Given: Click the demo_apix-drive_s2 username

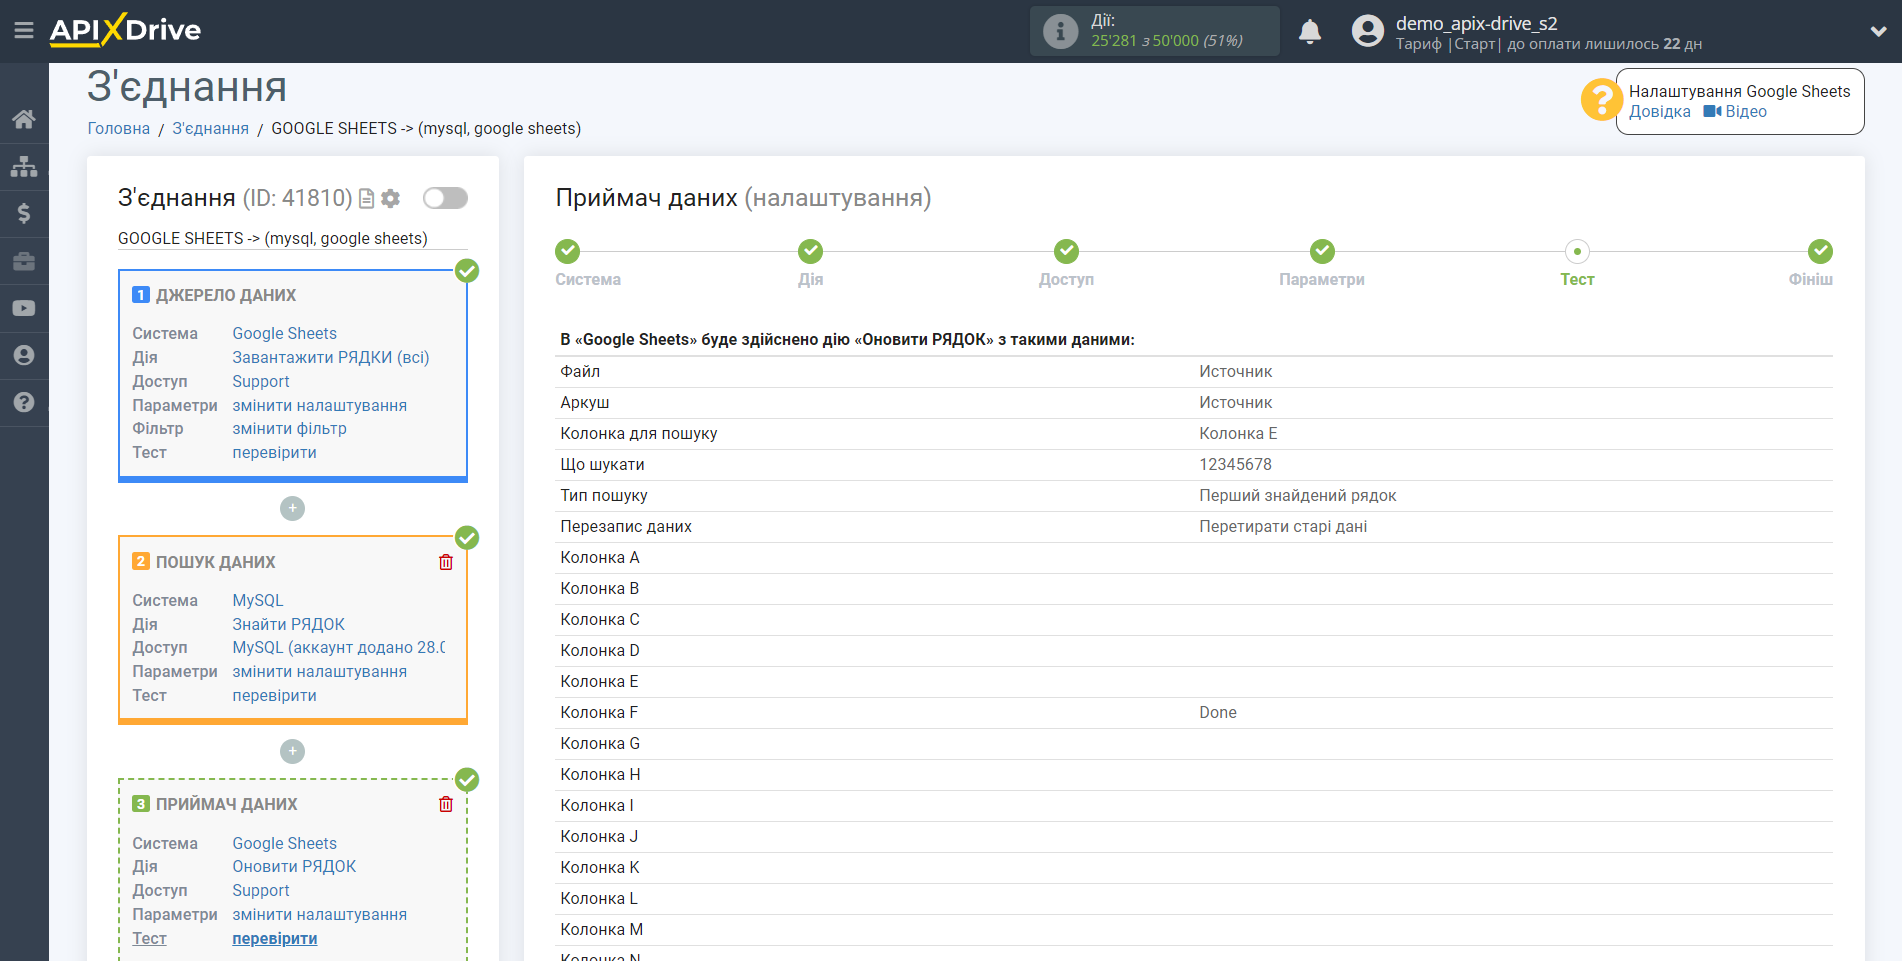Looking at the screenshot, I should (1476, 23).
